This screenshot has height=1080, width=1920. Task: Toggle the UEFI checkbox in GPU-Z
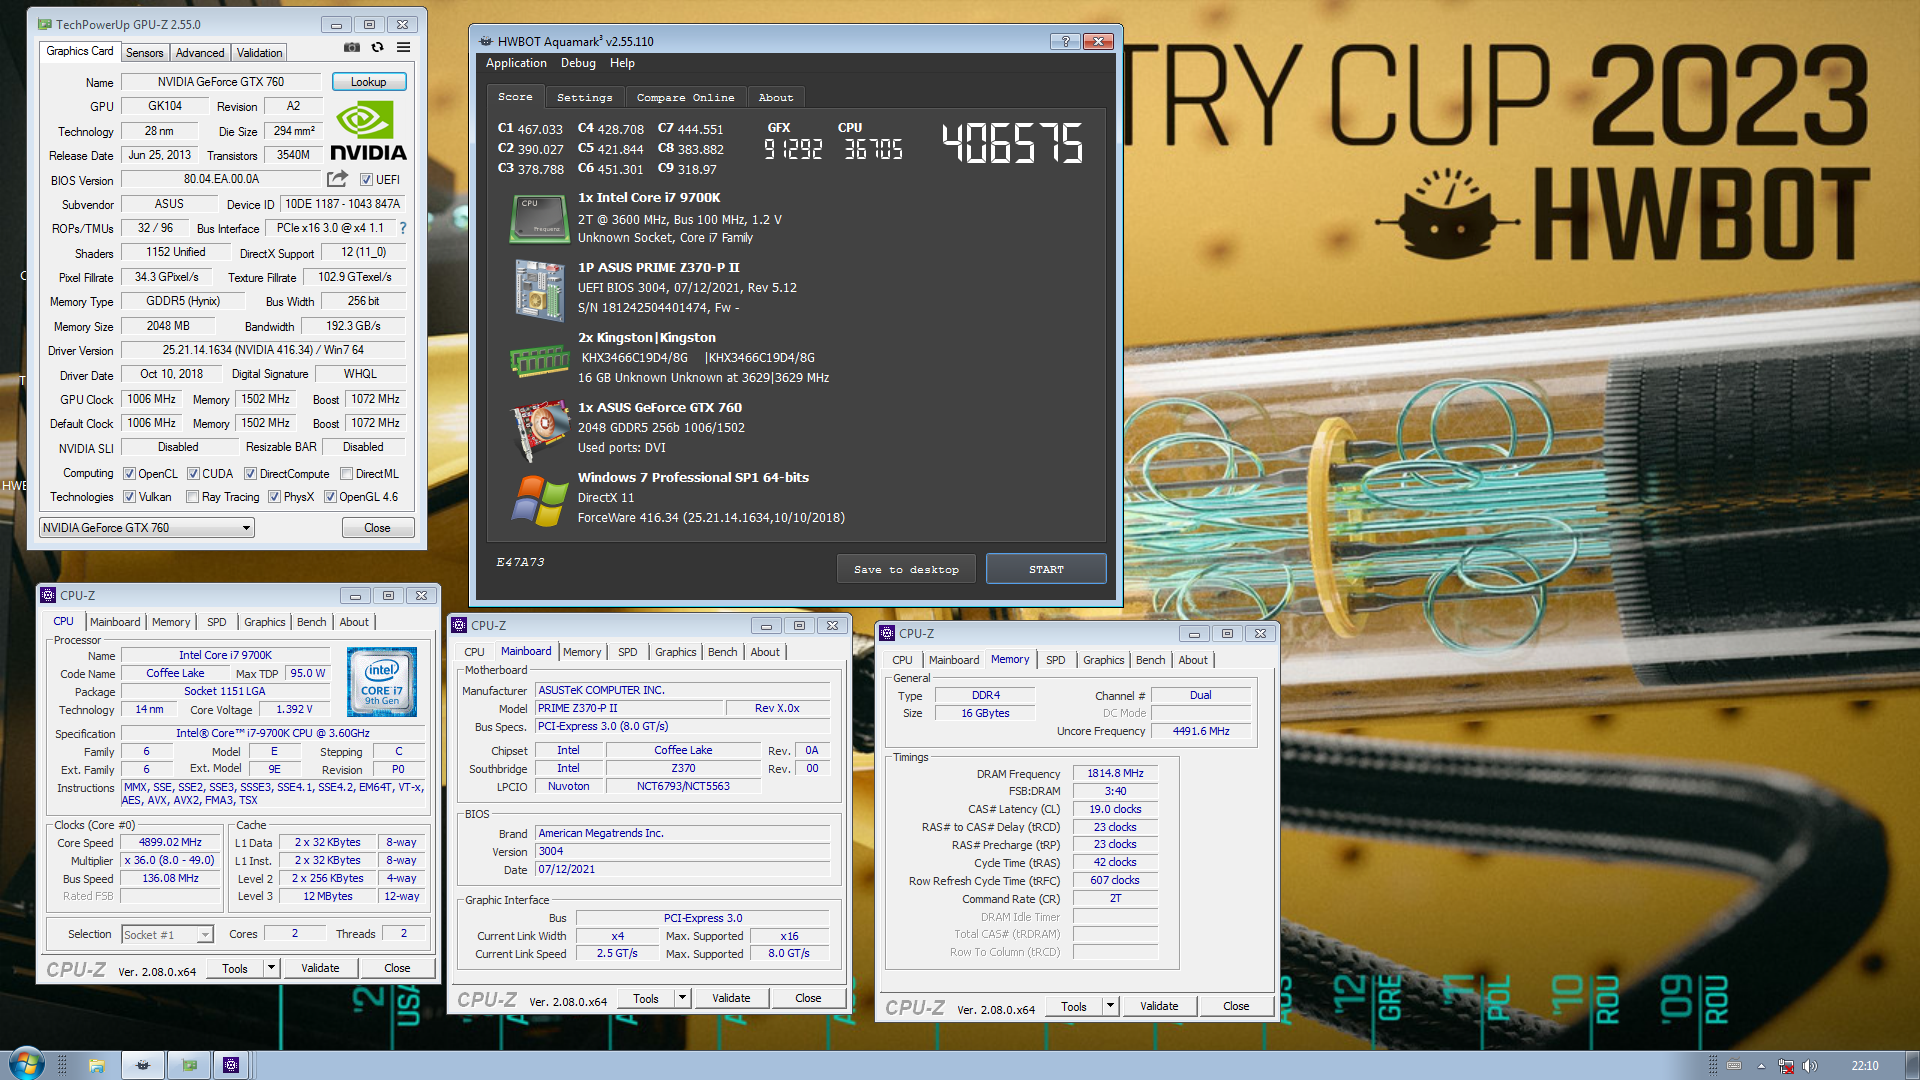click(366, 180)
